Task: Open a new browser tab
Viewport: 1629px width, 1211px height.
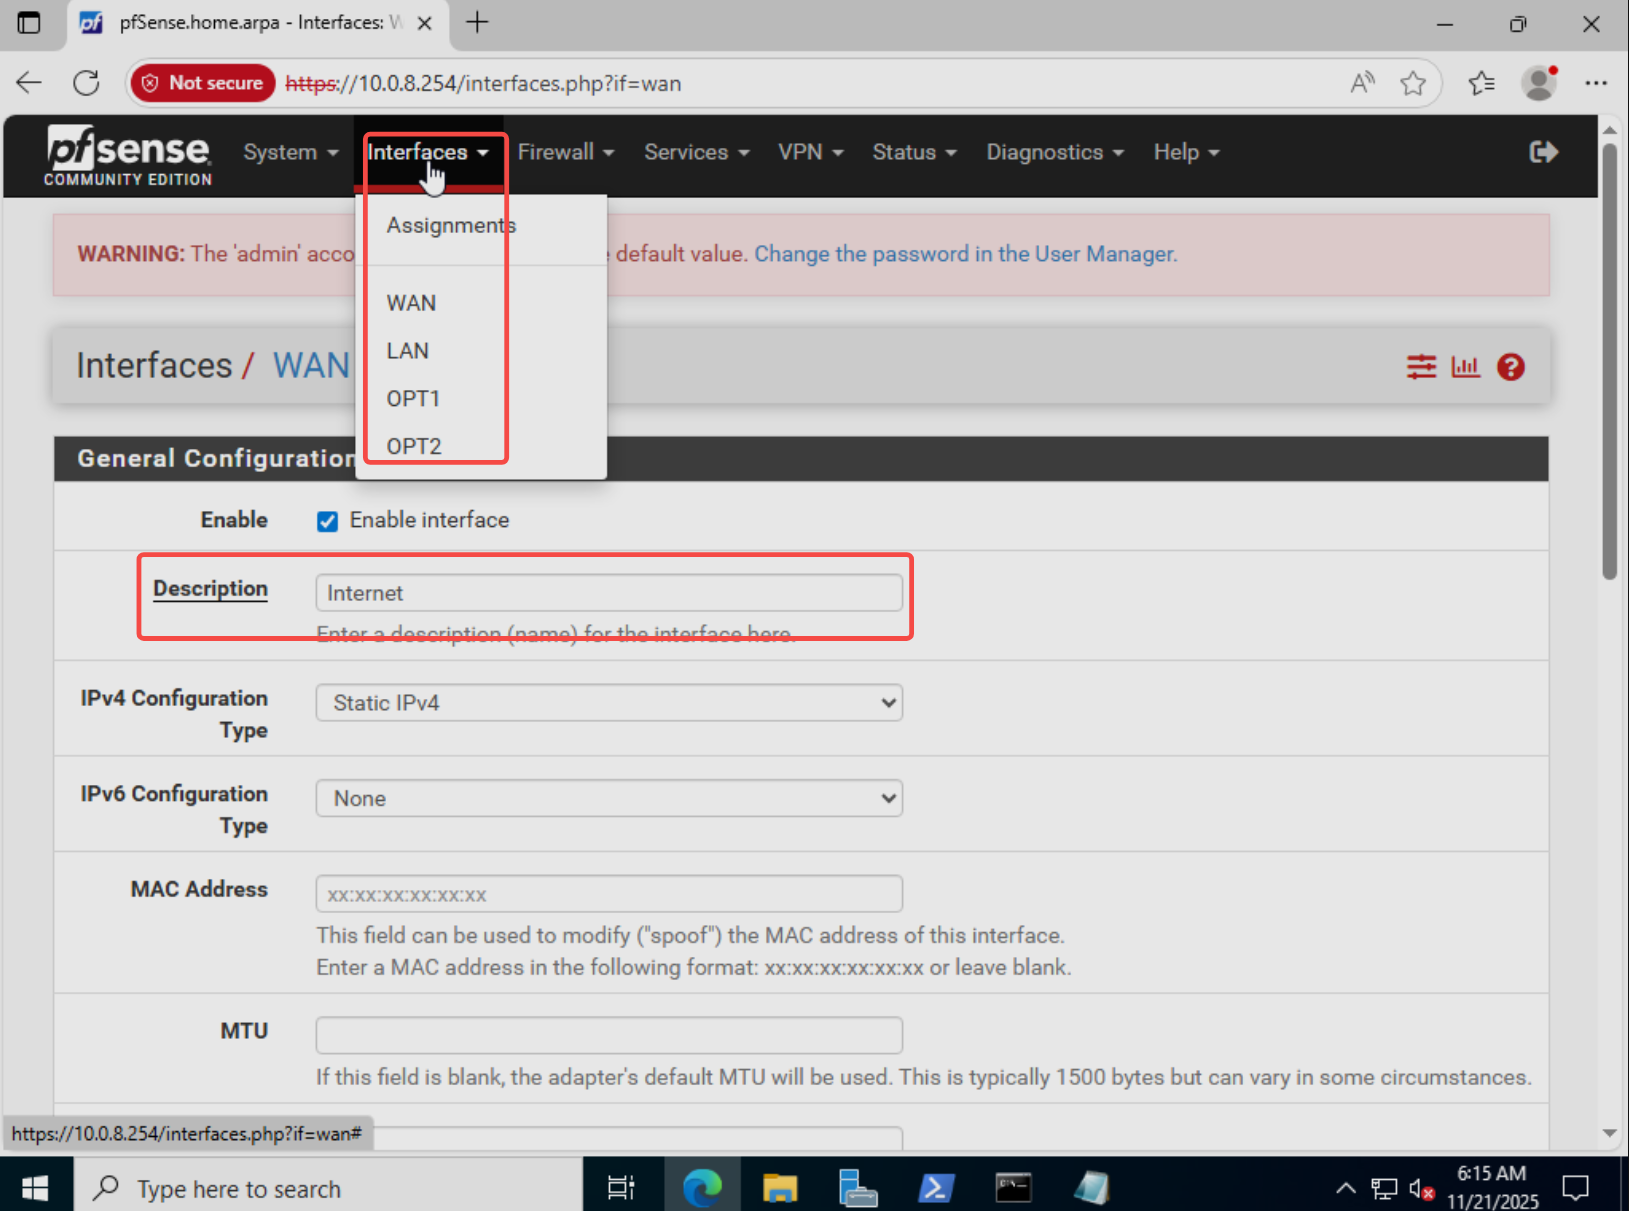Action: tap(477, 22)
